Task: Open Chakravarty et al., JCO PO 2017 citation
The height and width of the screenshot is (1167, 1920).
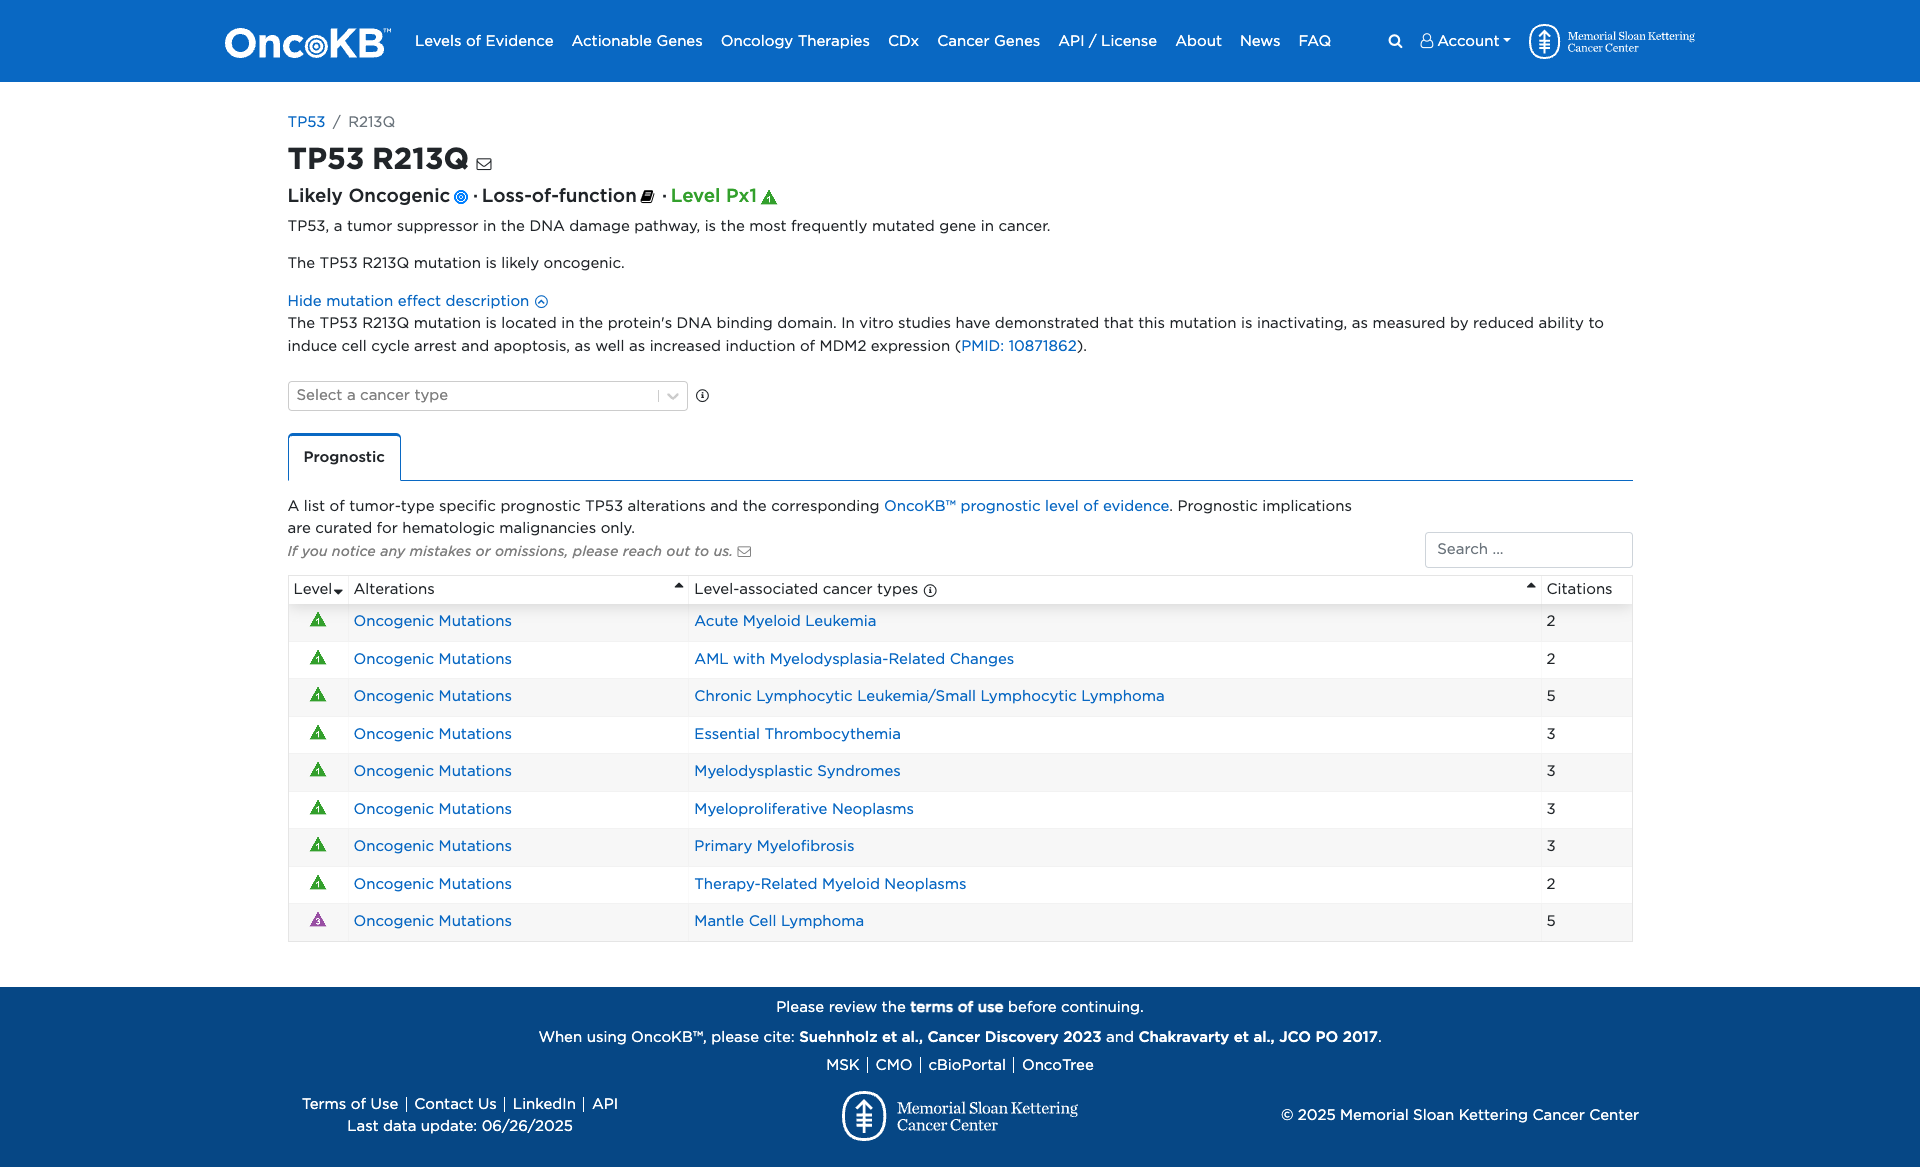Action: coord(1258,1037)
